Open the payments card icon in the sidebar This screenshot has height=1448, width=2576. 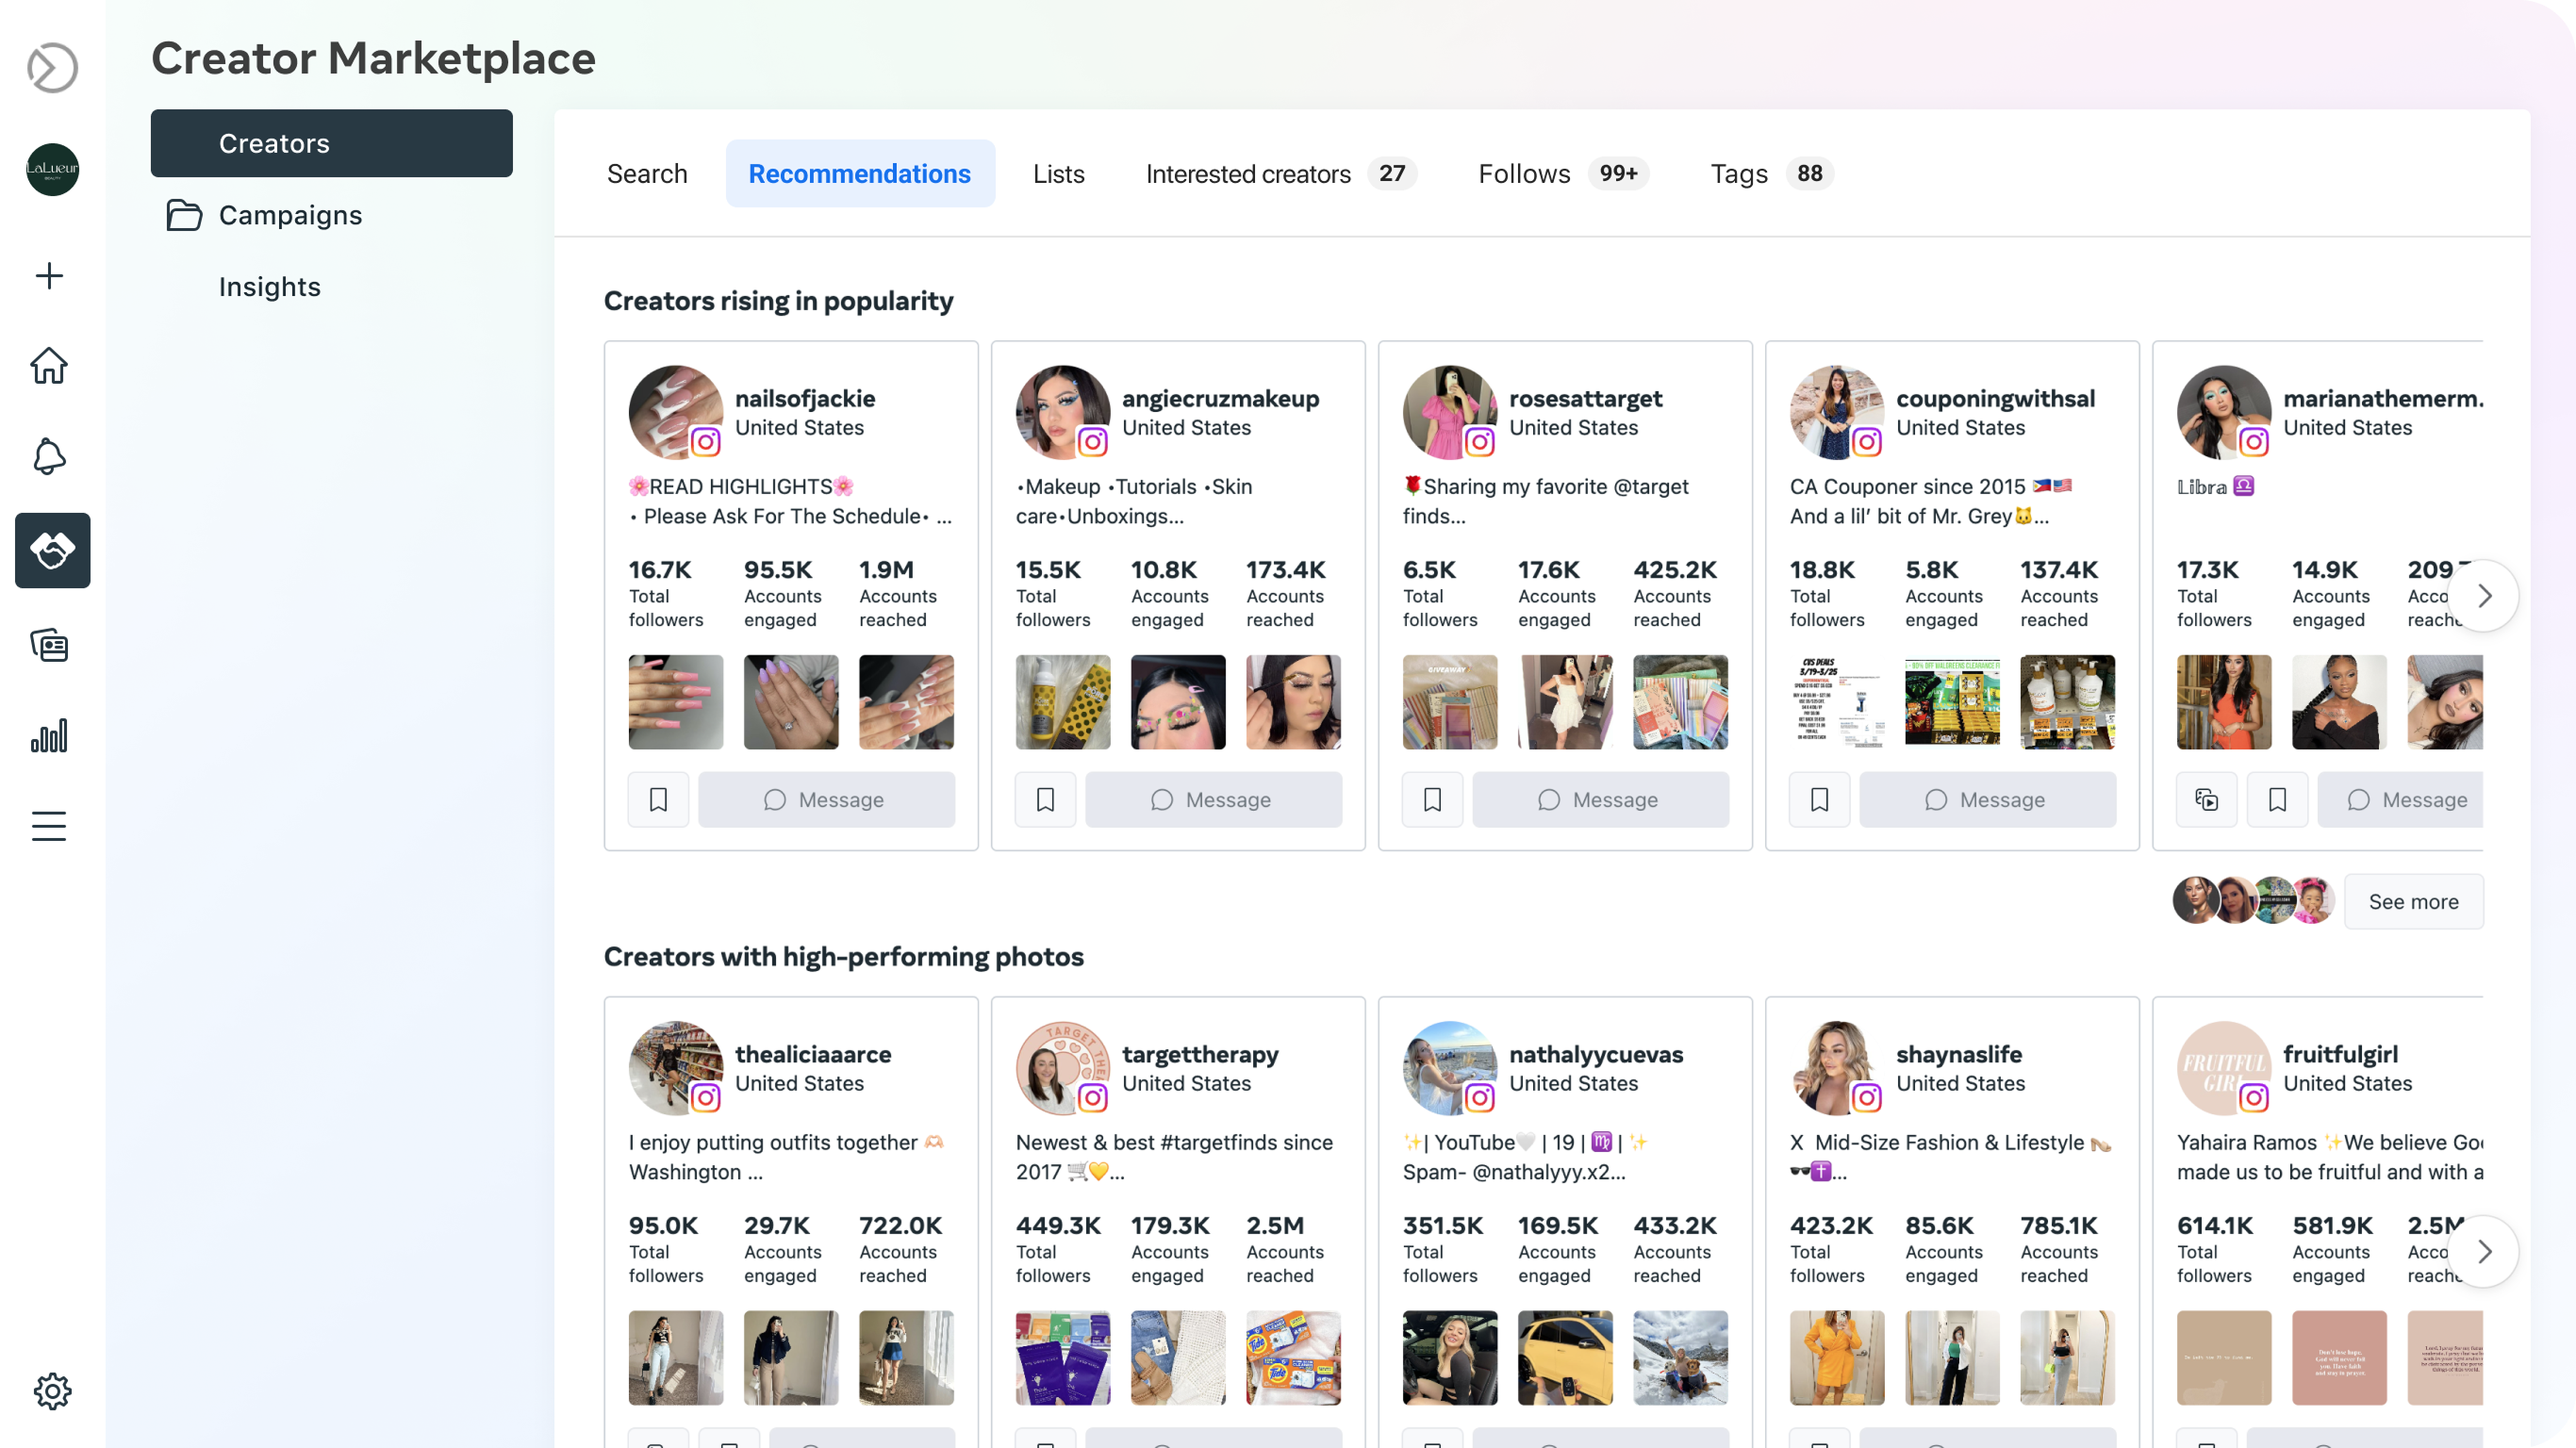[49, 645]
